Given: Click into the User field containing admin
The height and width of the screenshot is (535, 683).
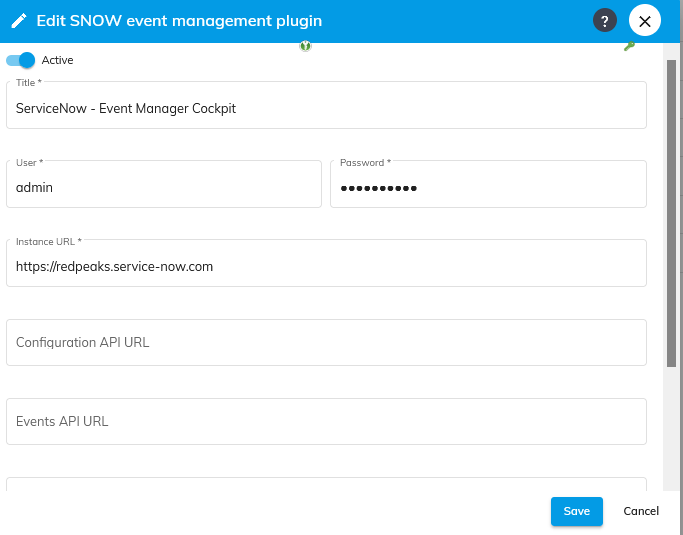Looking at the screenshot, I should (164, 187).
